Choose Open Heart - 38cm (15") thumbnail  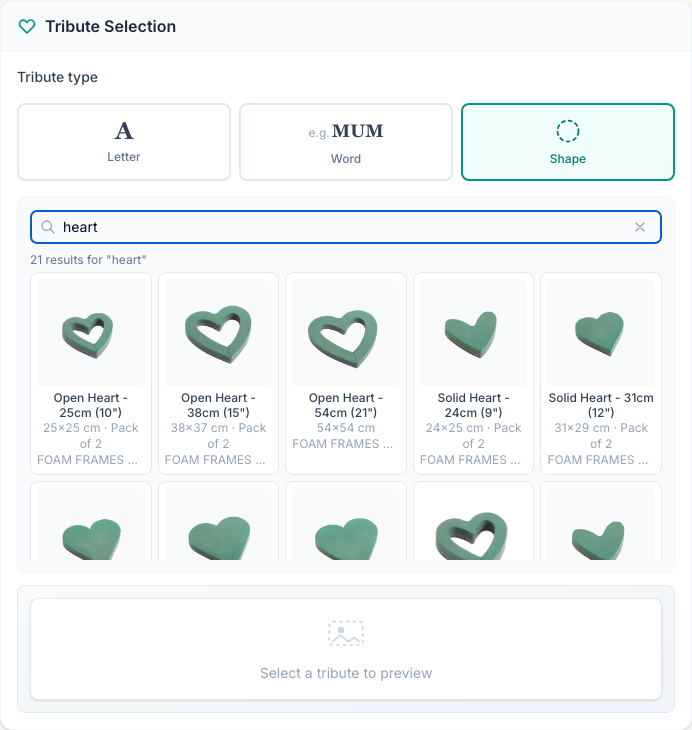218,332
